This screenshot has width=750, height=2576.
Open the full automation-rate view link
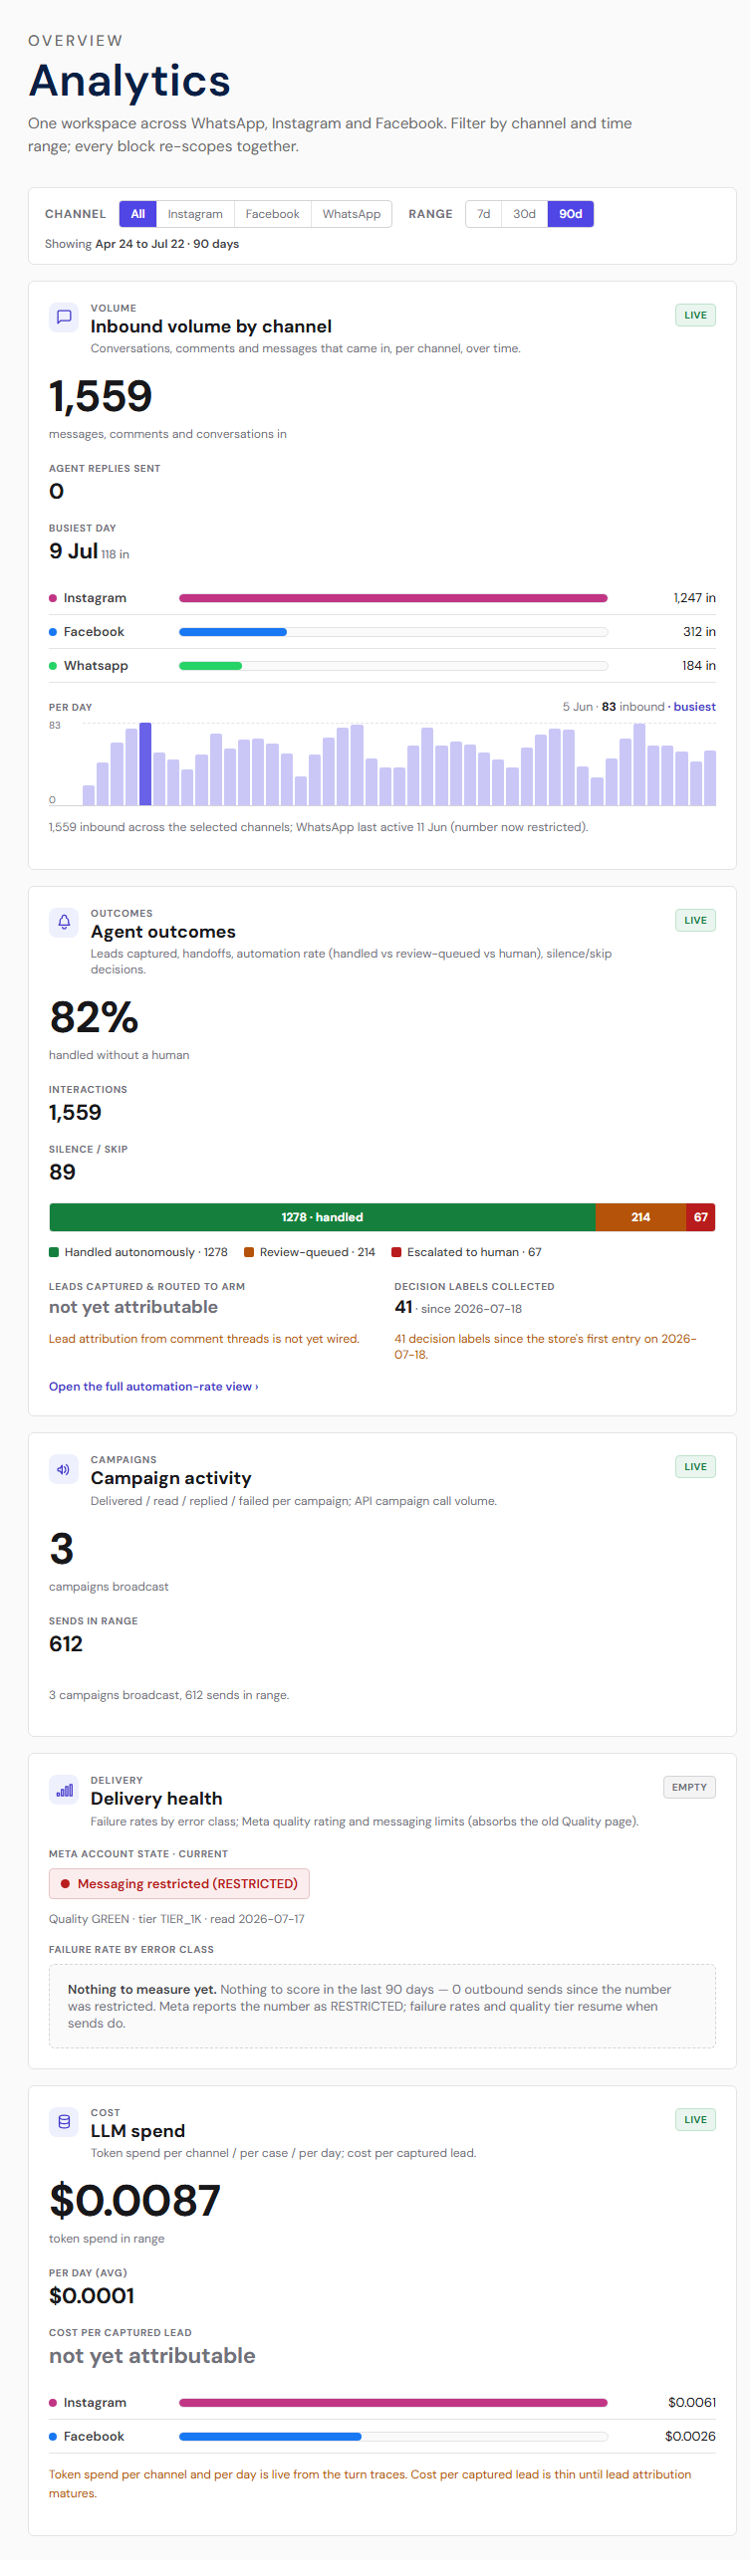coord(154,1386)
